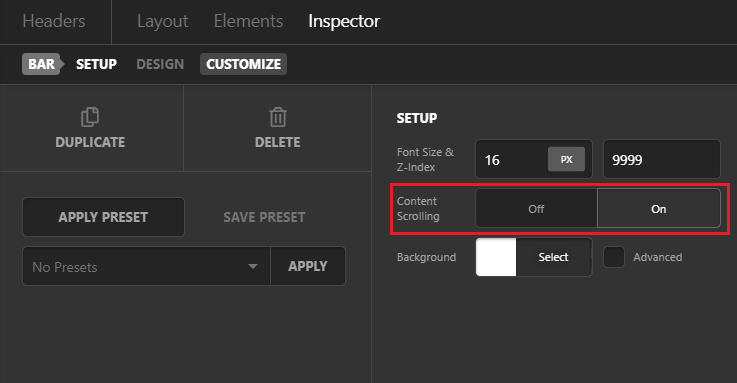Go to the DESIGN section

click(160, 64)
